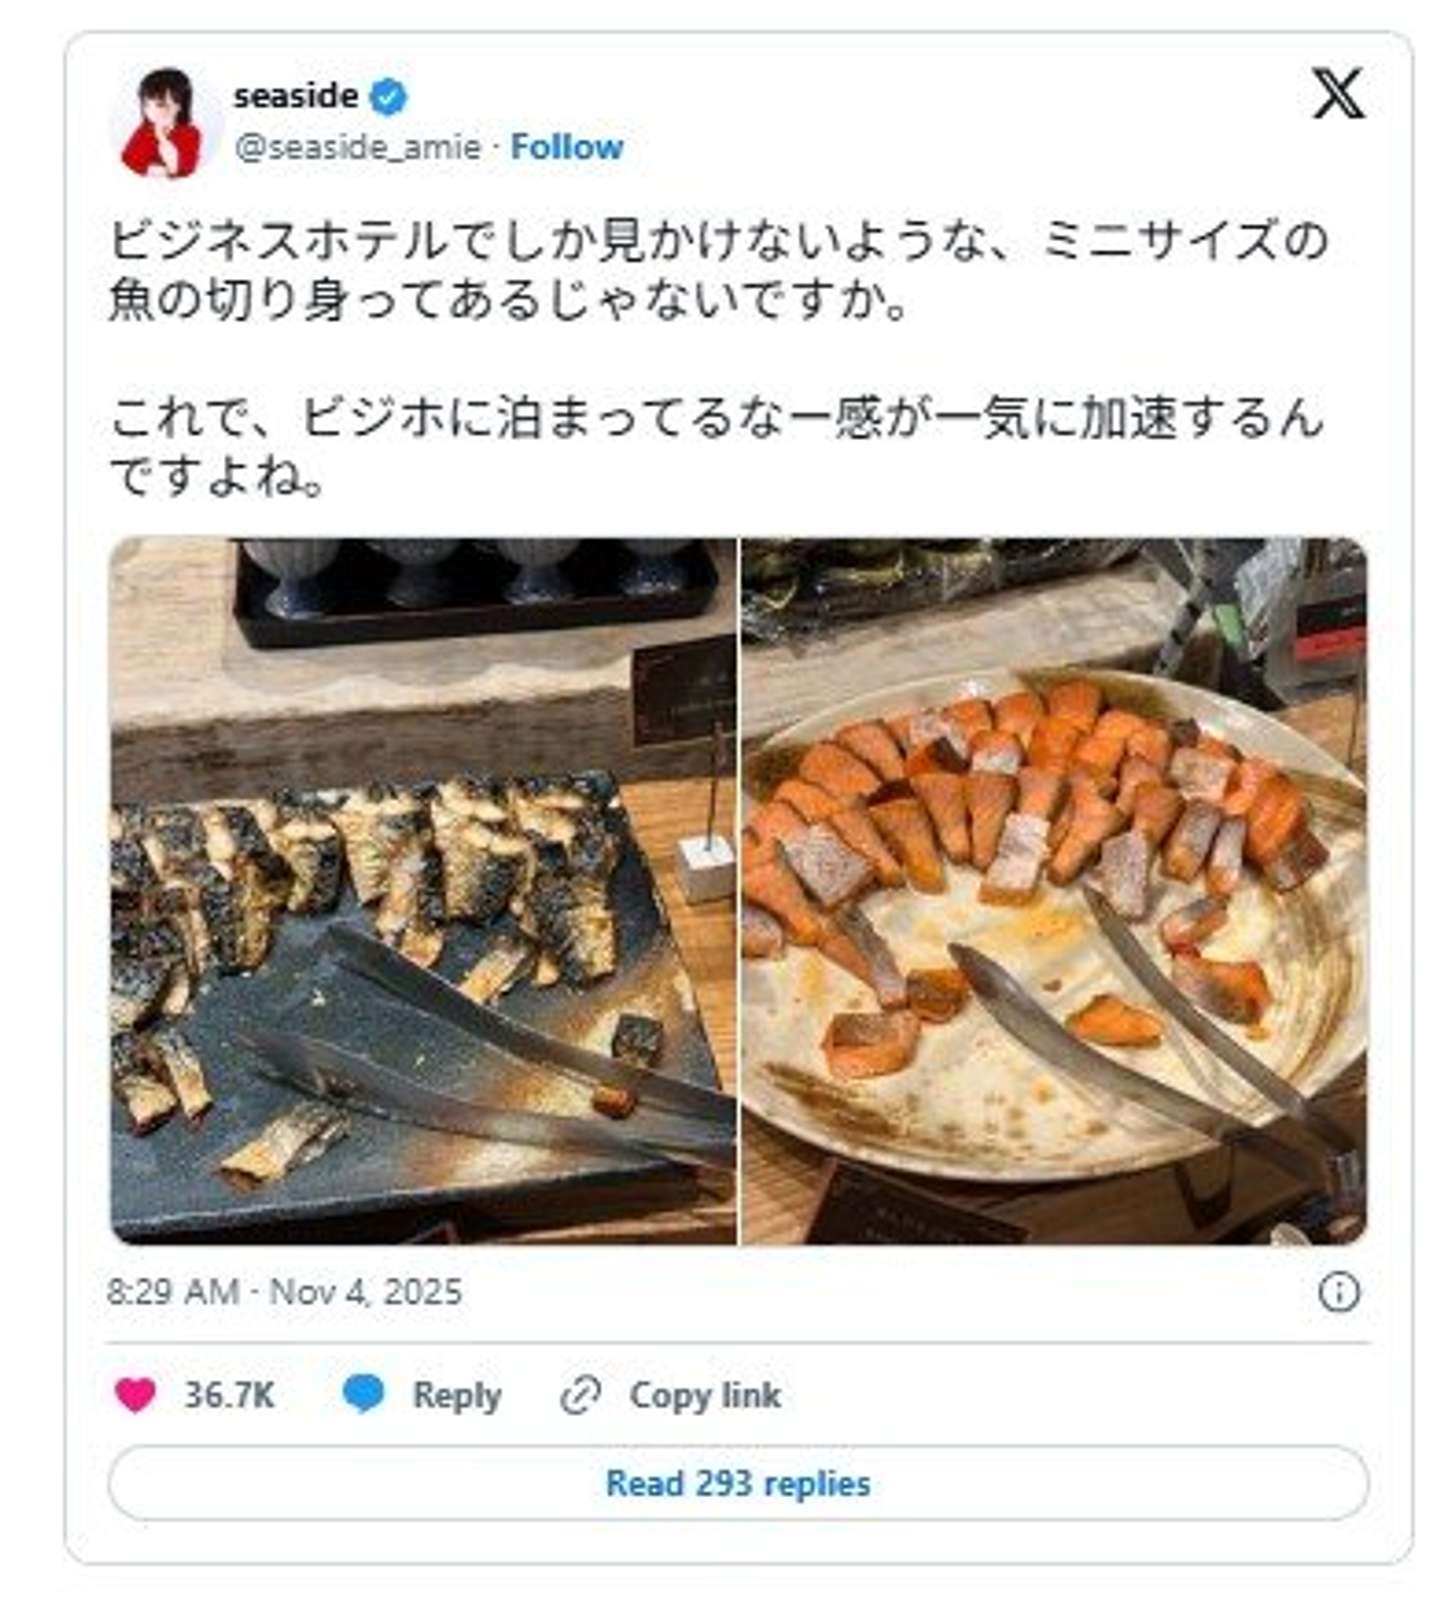Follow the seaside account
The width and height of the screenshot is (1440, 1598).
pos(566,147)
